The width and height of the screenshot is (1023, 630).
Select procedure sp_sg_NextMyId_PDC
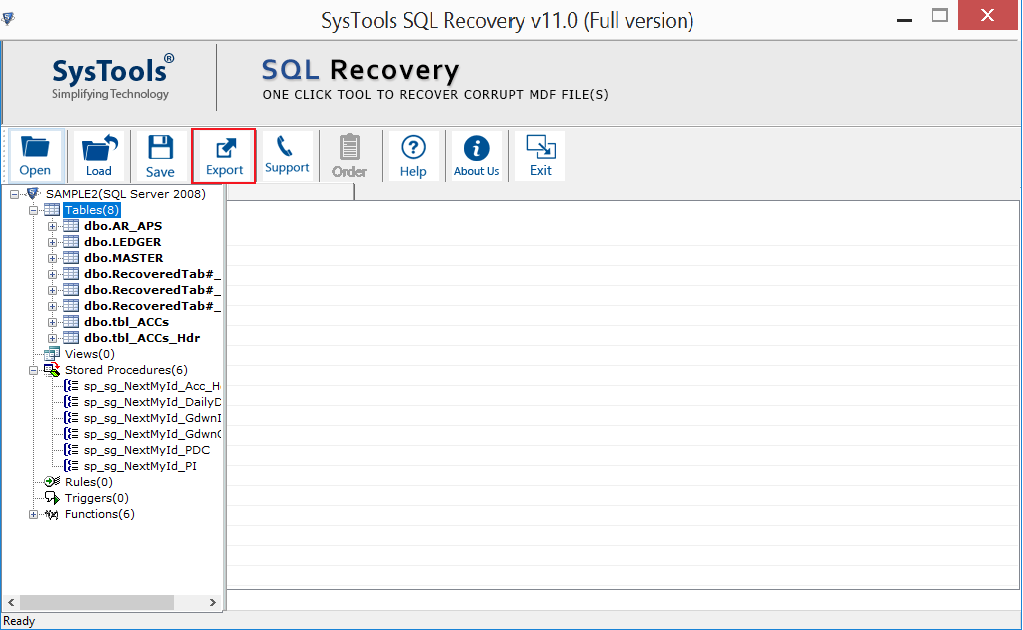coord(147,450)
